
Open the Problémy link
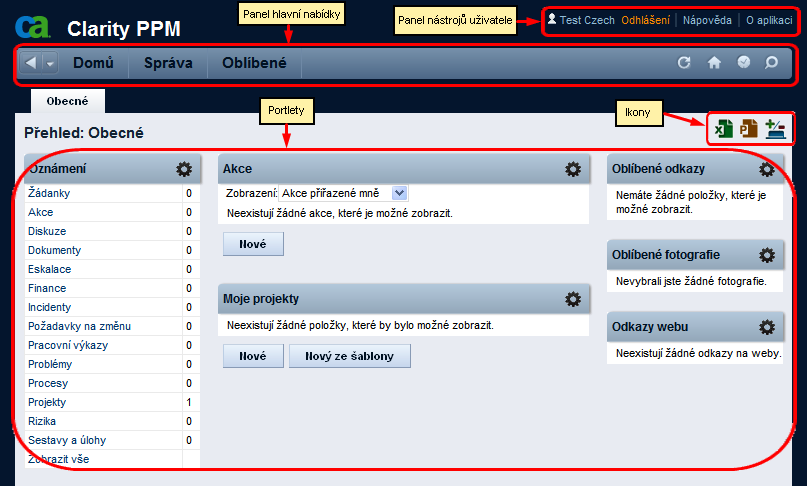click(x=50, y=364)
